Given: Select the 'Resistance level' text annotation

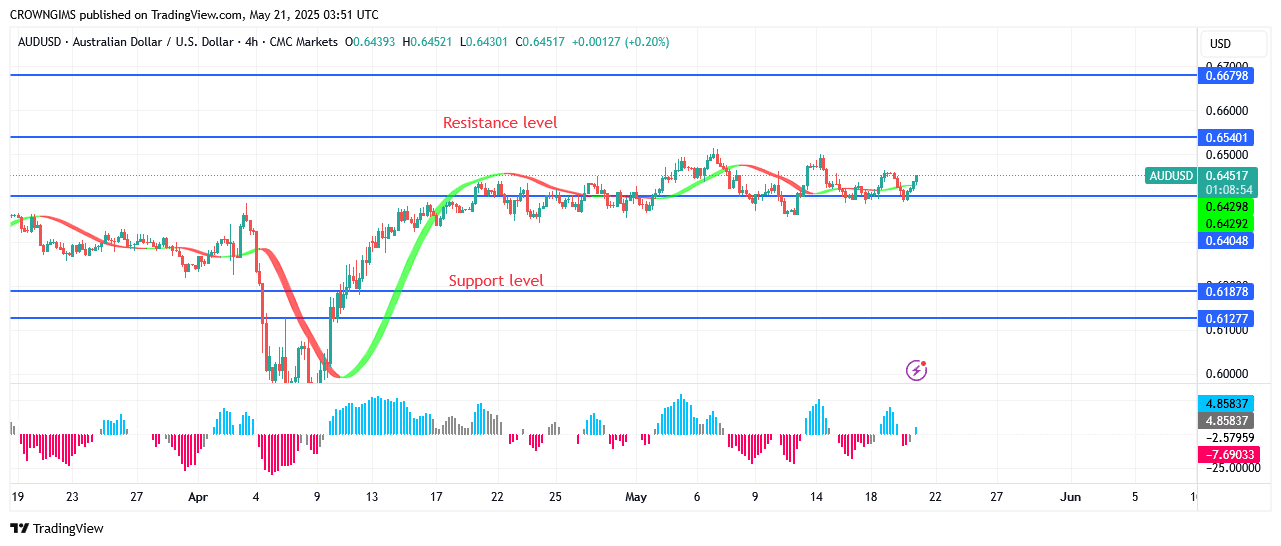Looking at the screenshot, I should point(500,123).
